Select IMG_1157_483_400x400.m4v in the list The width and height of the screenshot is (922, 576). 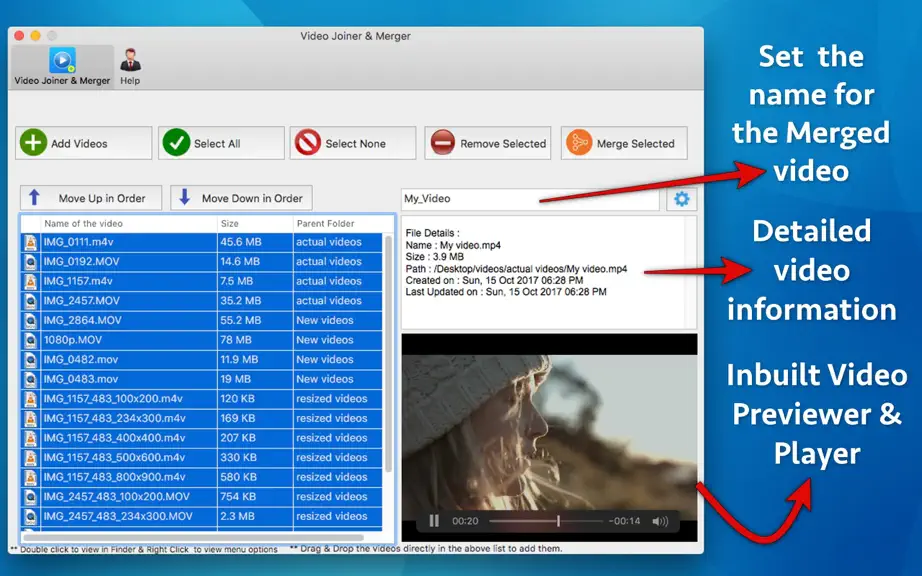[x=202, y=438]
